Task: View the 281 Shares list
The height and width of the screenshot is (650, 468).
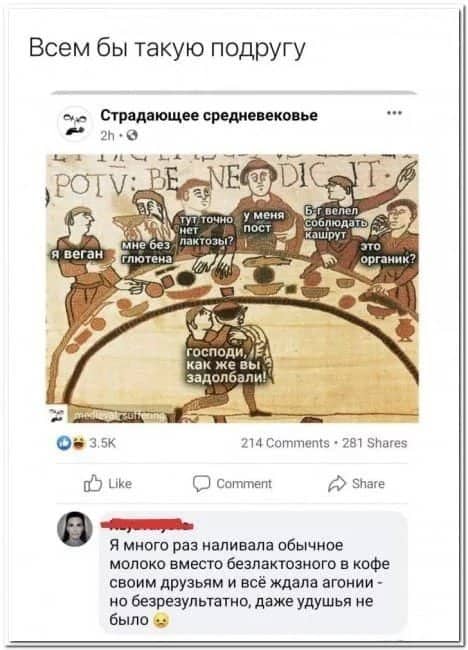Action: tap(375, 443)
